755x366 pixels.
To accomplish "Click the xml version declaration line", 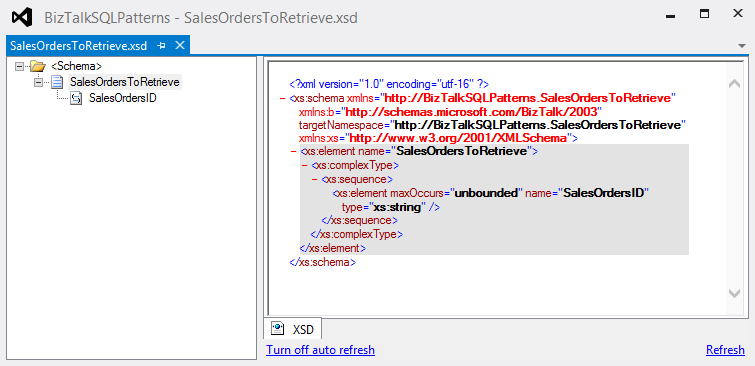I will 389,84.
